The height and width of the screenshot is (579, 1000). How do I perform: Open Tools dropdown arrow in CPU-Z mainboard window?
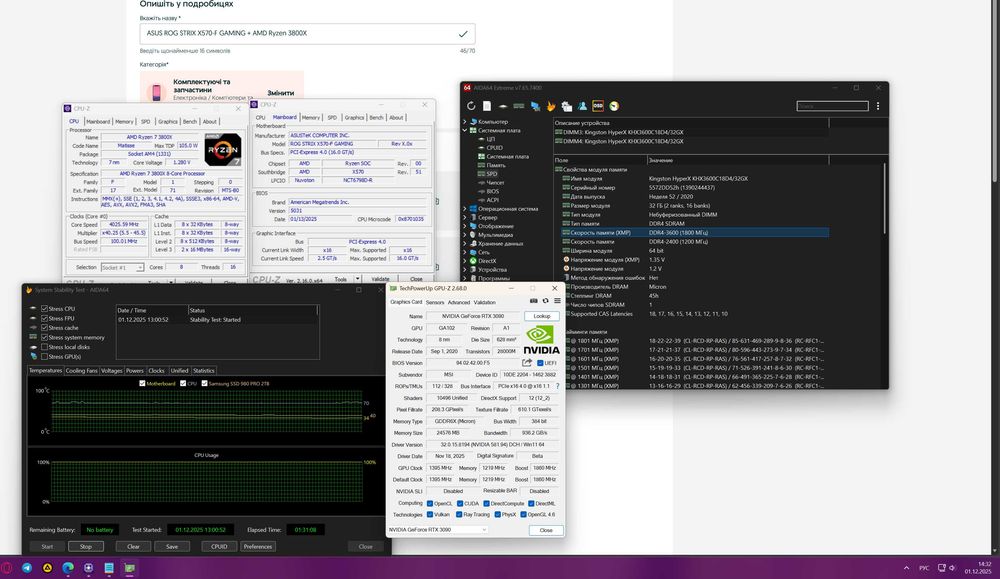click(358, 279)
